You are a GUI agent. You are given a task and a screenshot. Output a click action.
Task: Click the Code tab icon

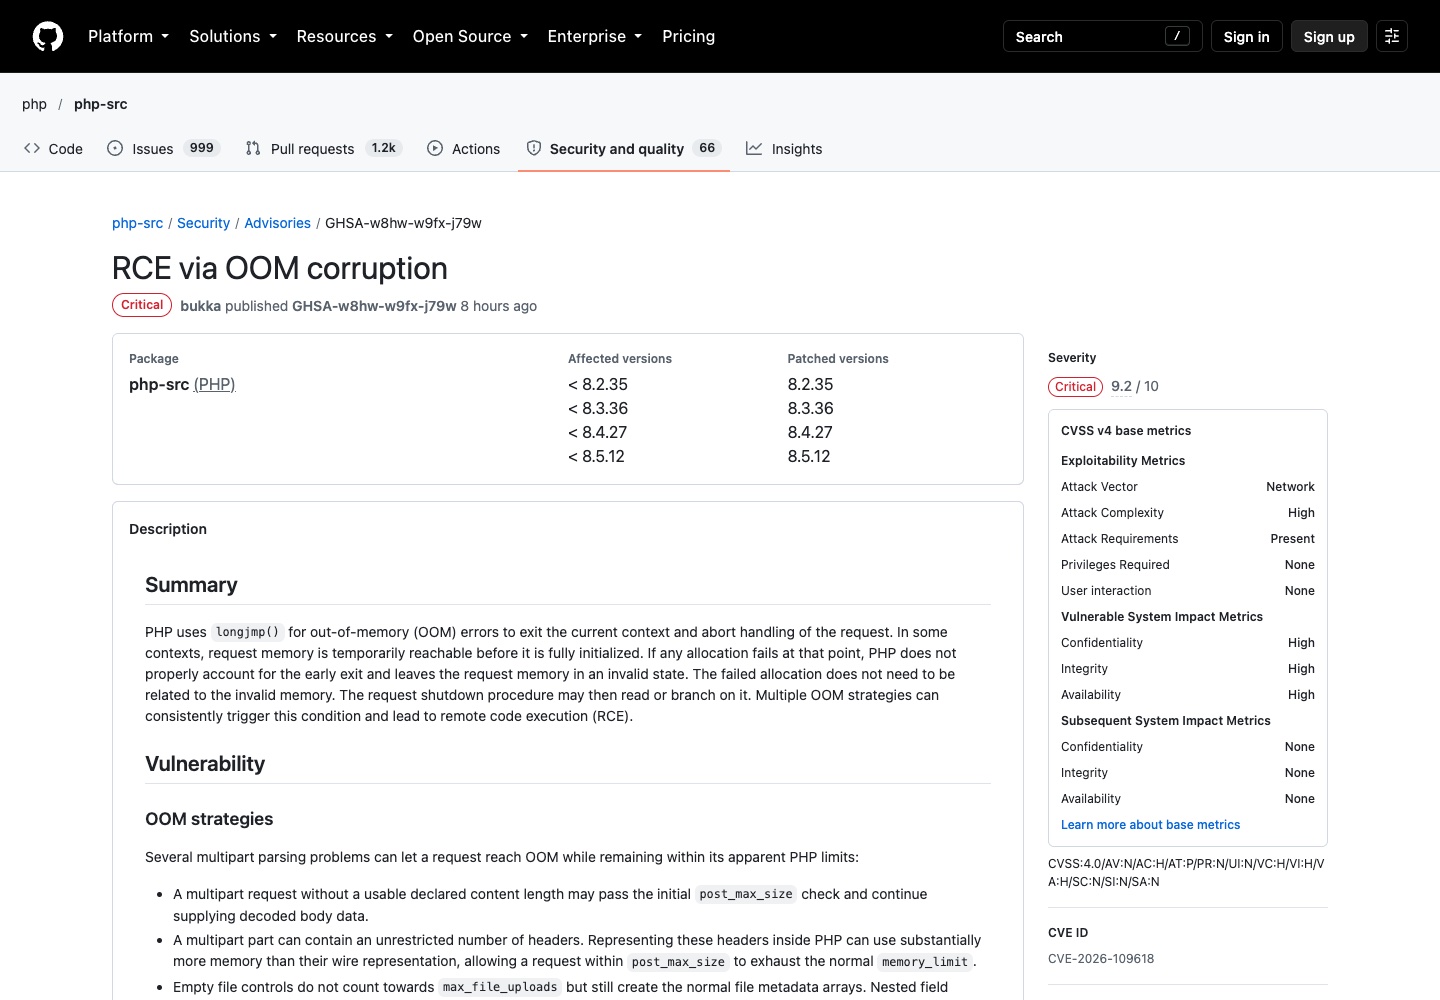(32, 148)
